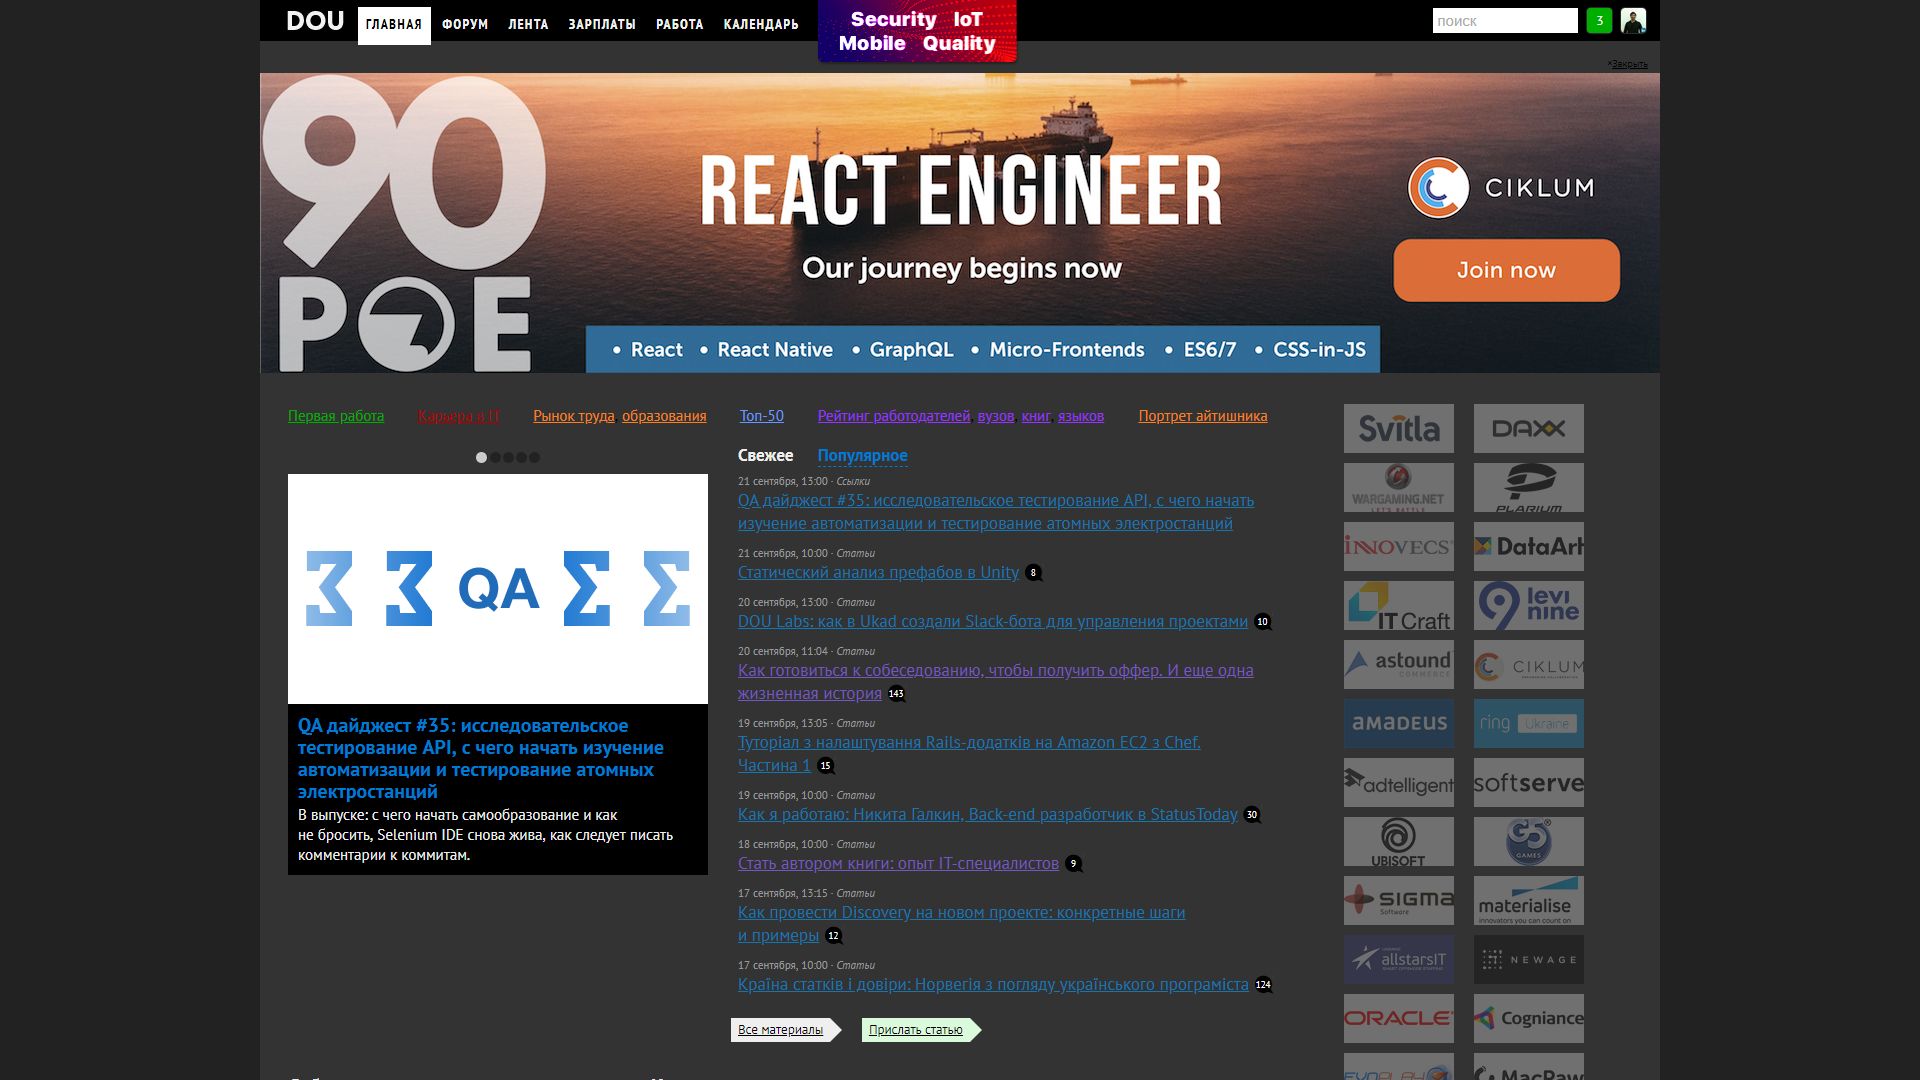
Task: Click the Join now banner button
Action: coord(1506,270)
